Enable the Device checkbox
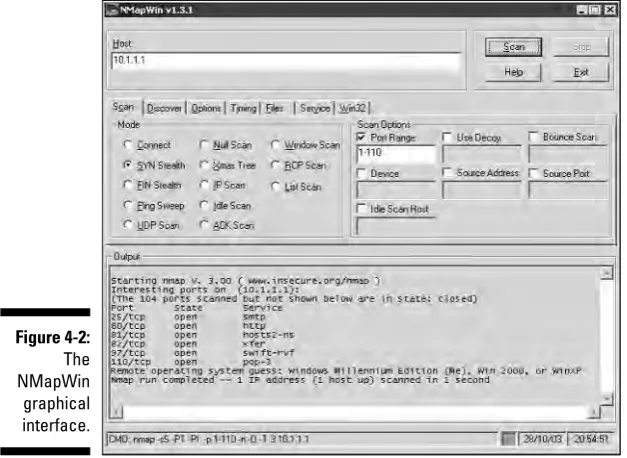The image size is (627, 458). pos(361,173)
